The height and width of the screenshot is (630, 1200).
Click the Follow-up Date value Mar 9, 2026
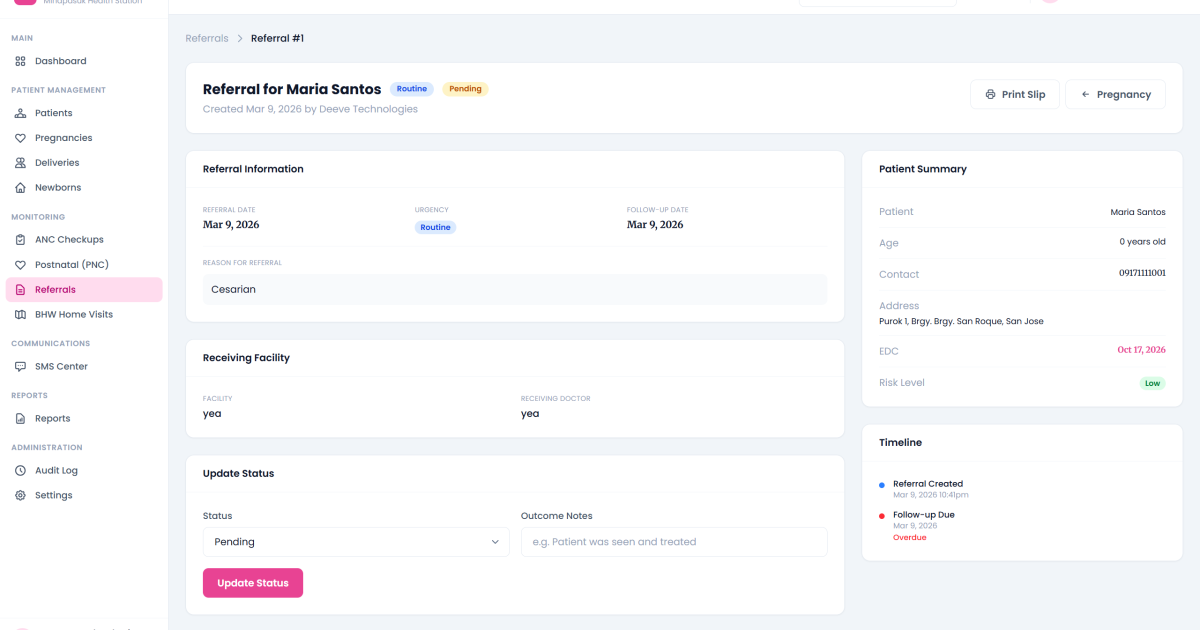[655, 225]
